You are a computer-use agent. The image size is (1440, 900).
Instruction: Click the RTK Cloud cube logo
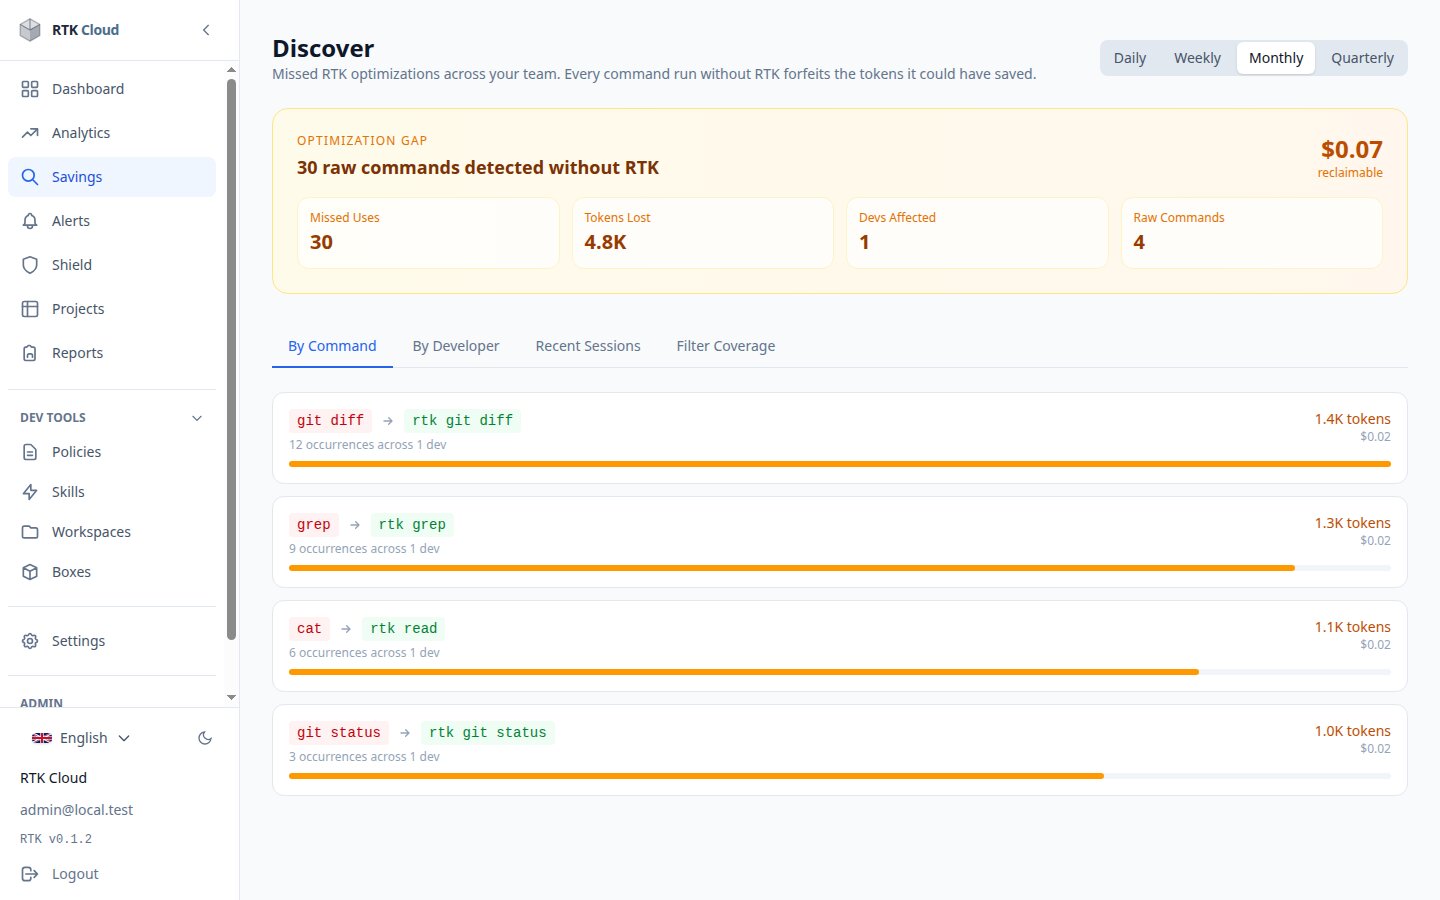click(x=30, y=30)
